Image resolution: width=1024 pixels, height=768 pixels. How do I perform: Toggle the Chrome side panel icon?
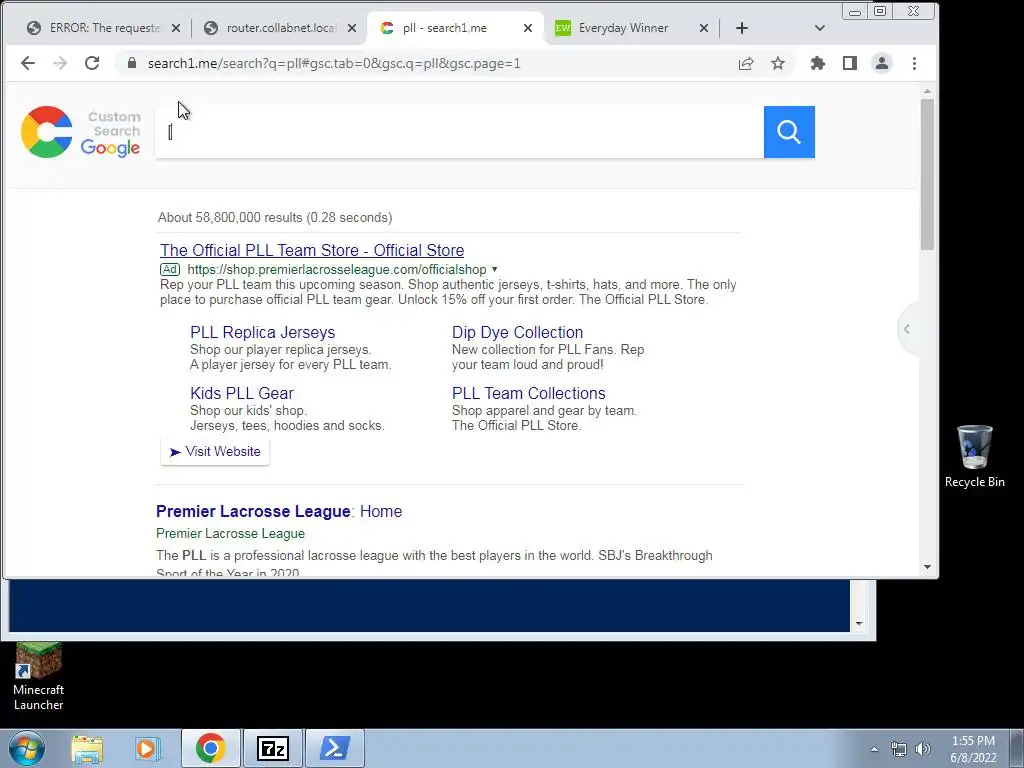tap(850, 63)
